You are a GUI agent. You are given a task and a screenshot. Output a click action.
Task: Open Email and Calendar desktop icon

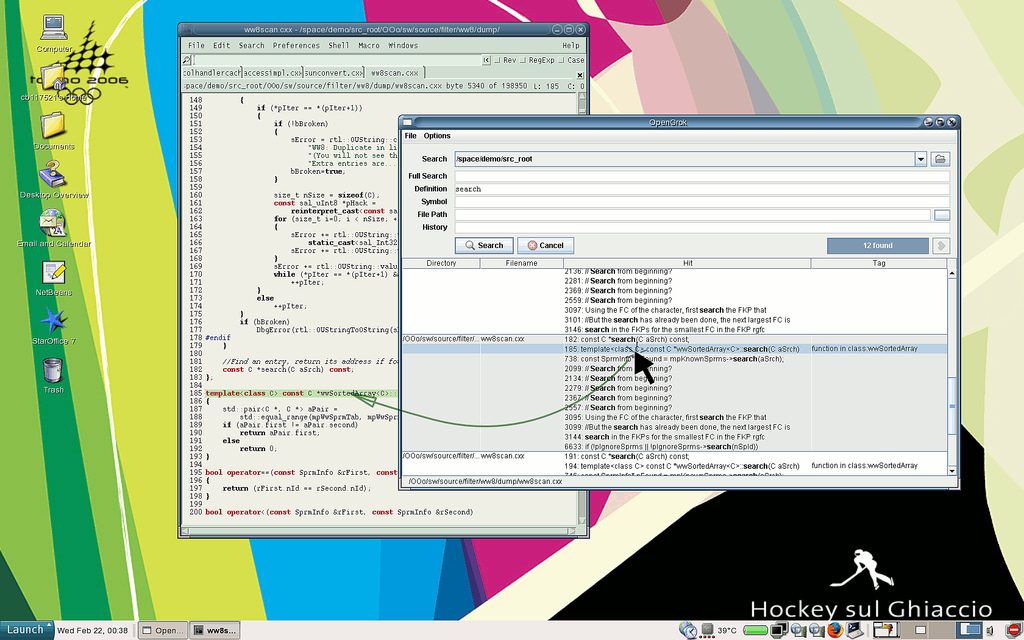(53, 224)
